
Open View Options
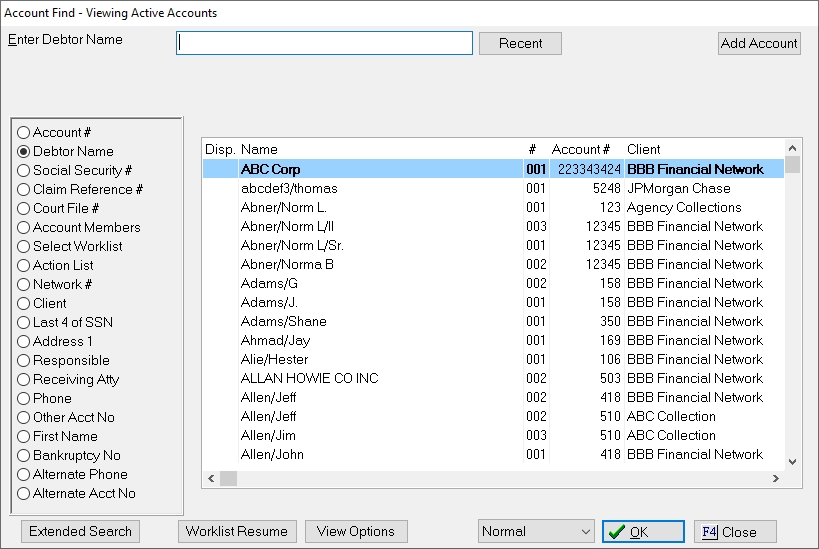(x=355, y=532)
